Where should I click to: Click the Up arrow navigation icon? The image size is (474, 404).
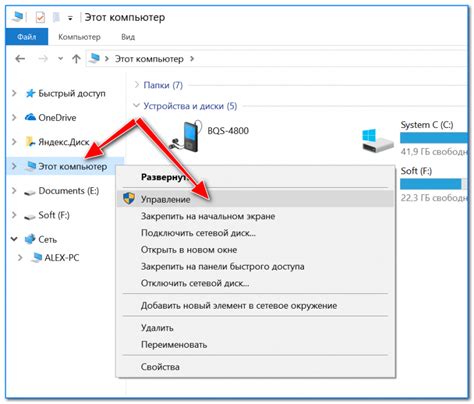coord(76,59)
